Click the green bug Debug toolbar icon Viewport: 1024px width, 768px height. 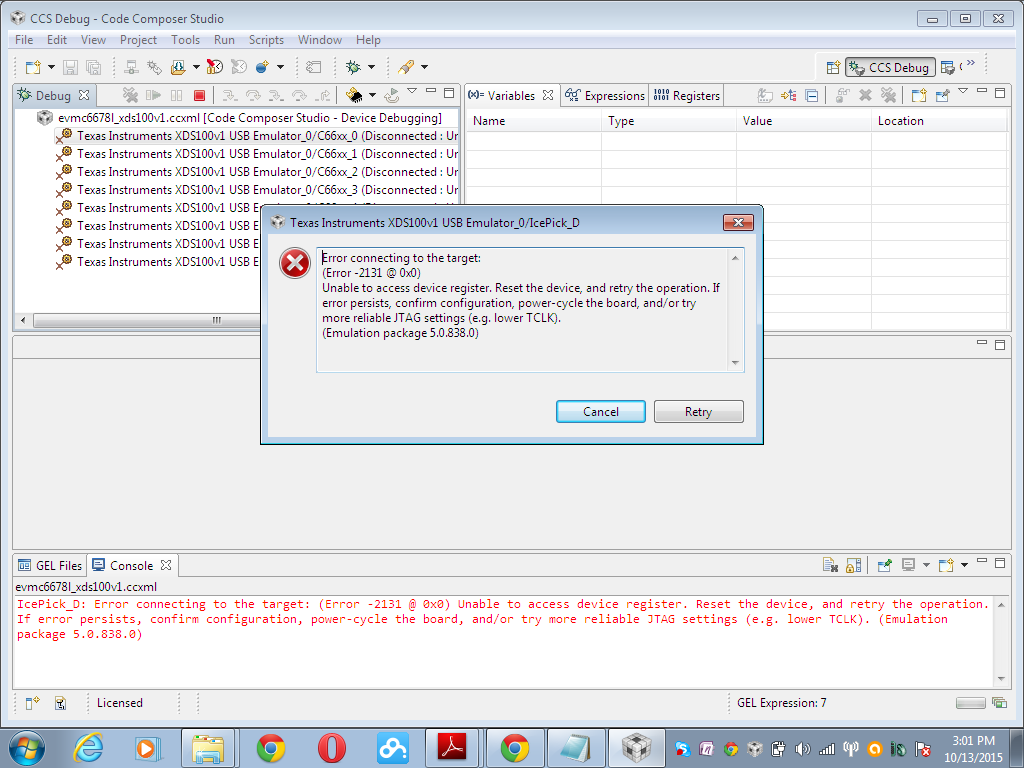point(353,67)
